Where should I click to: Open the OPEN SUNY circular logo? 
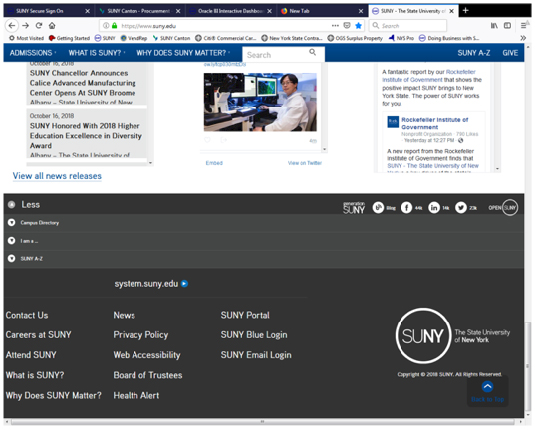510,207
